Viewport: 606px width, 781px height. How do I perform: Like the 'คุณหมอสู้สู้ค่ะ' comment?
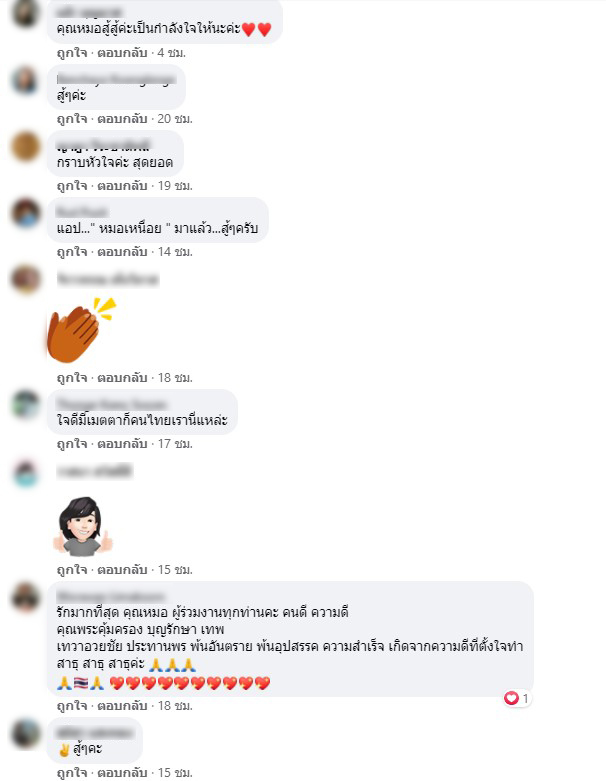(x=72, y=53)
